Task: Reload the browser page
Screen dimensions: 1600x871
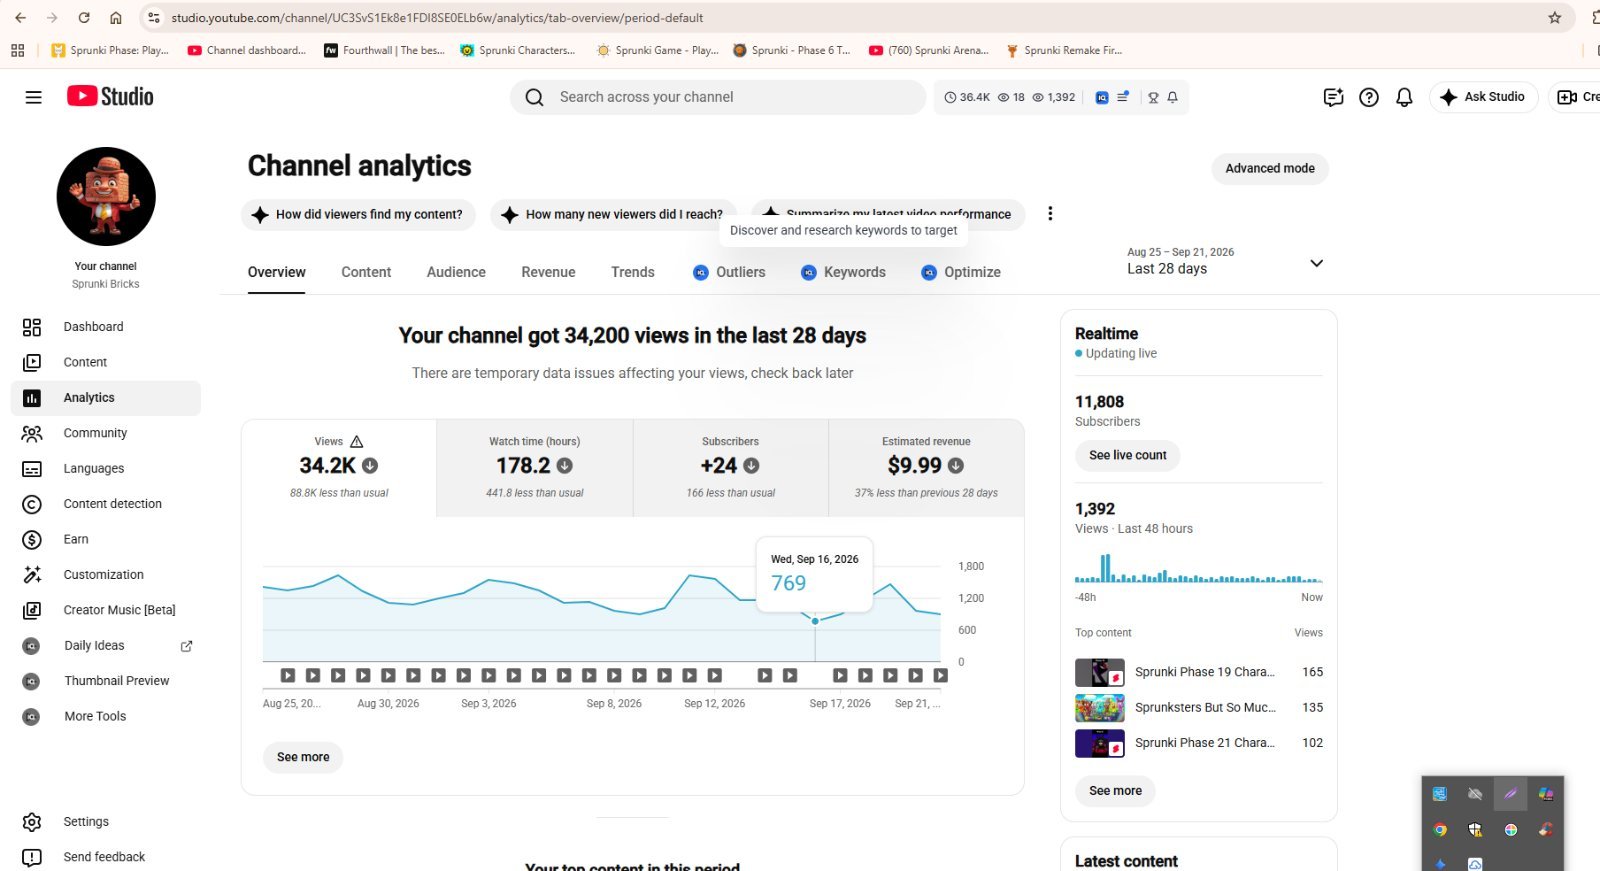Action: [84, 18]
